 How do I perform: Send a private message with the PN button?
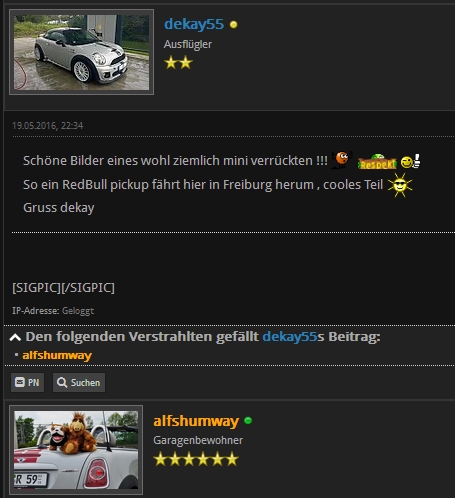click(28, 382)
